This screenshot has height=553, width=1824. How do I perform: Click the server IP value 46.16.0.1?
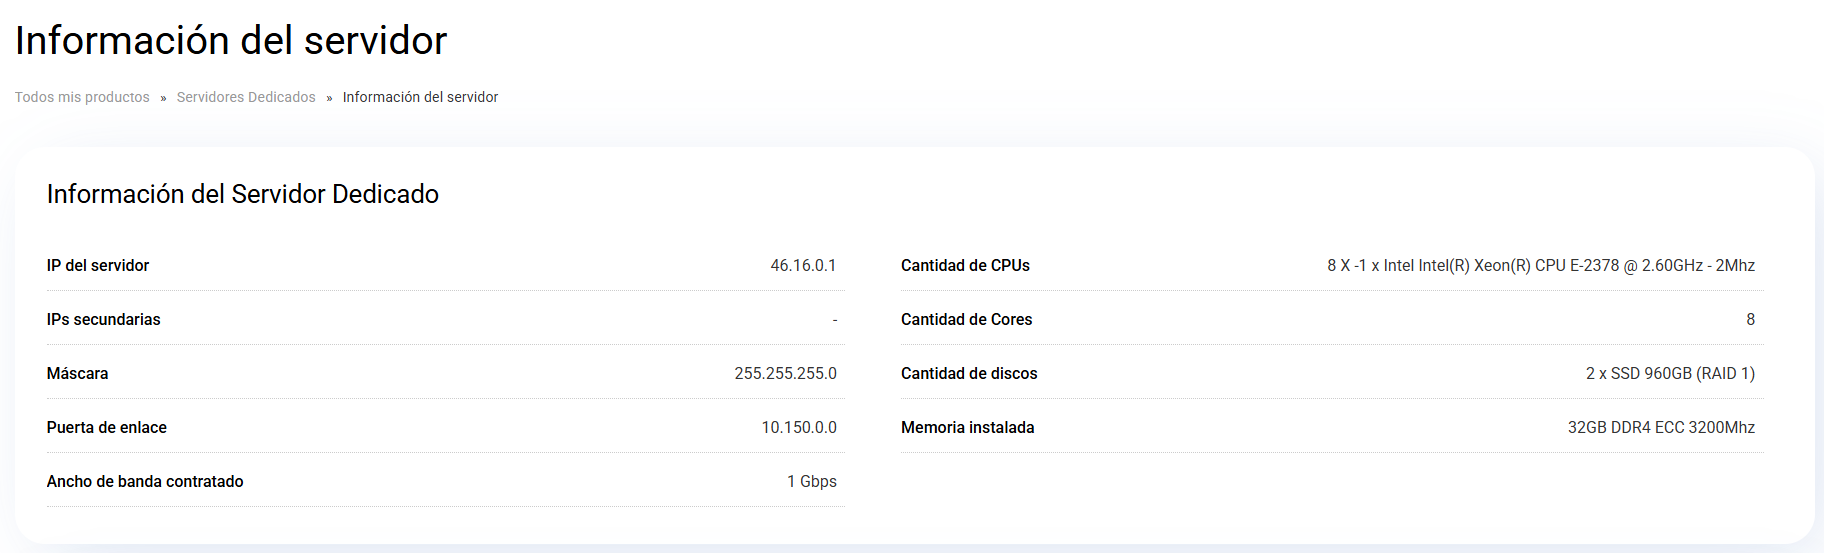coord(803,266)
